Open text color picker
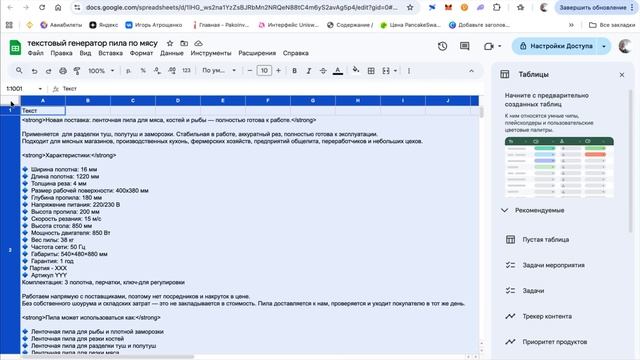640x360 pixels. (338, 71)
